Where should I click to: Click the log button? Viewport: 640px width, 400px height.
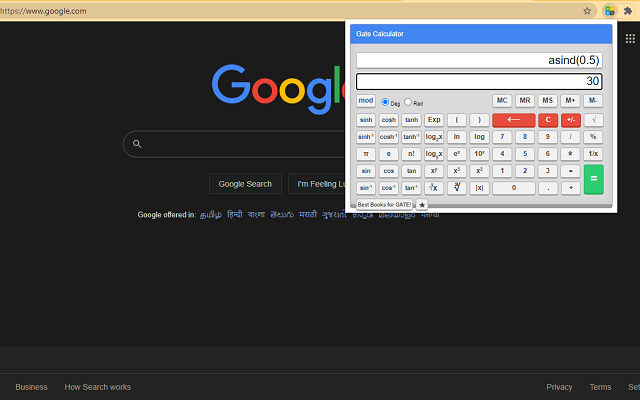coord(480,137)
